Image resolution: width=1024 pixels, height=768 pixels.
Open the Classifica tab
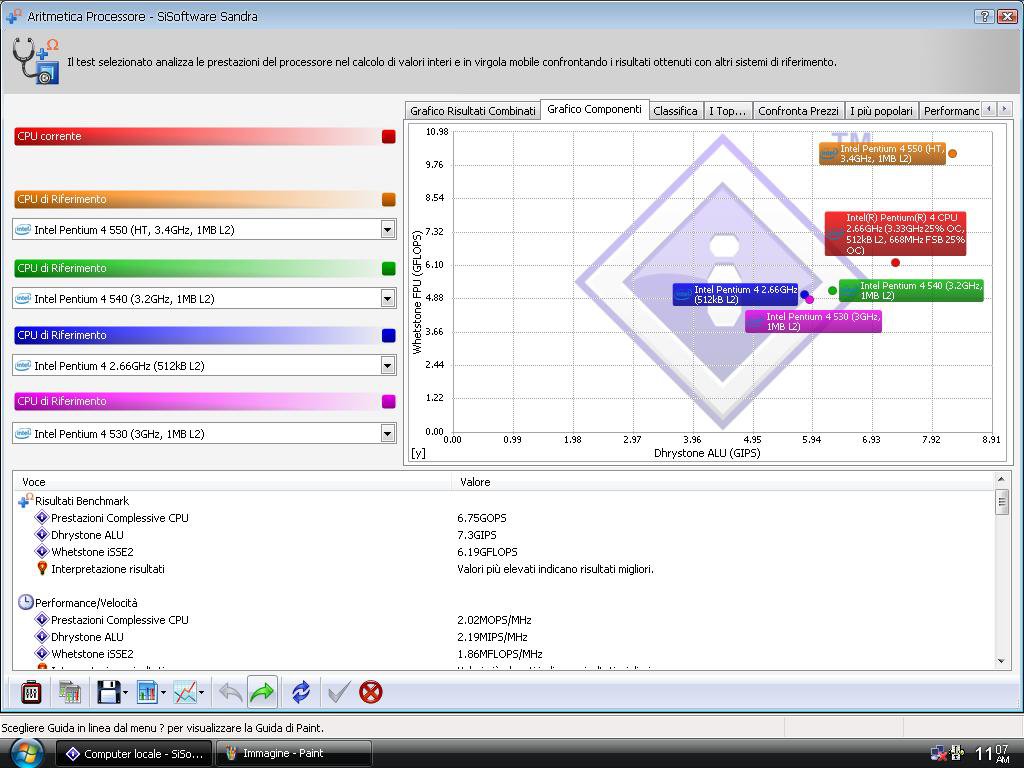click(x=675, y=111)
